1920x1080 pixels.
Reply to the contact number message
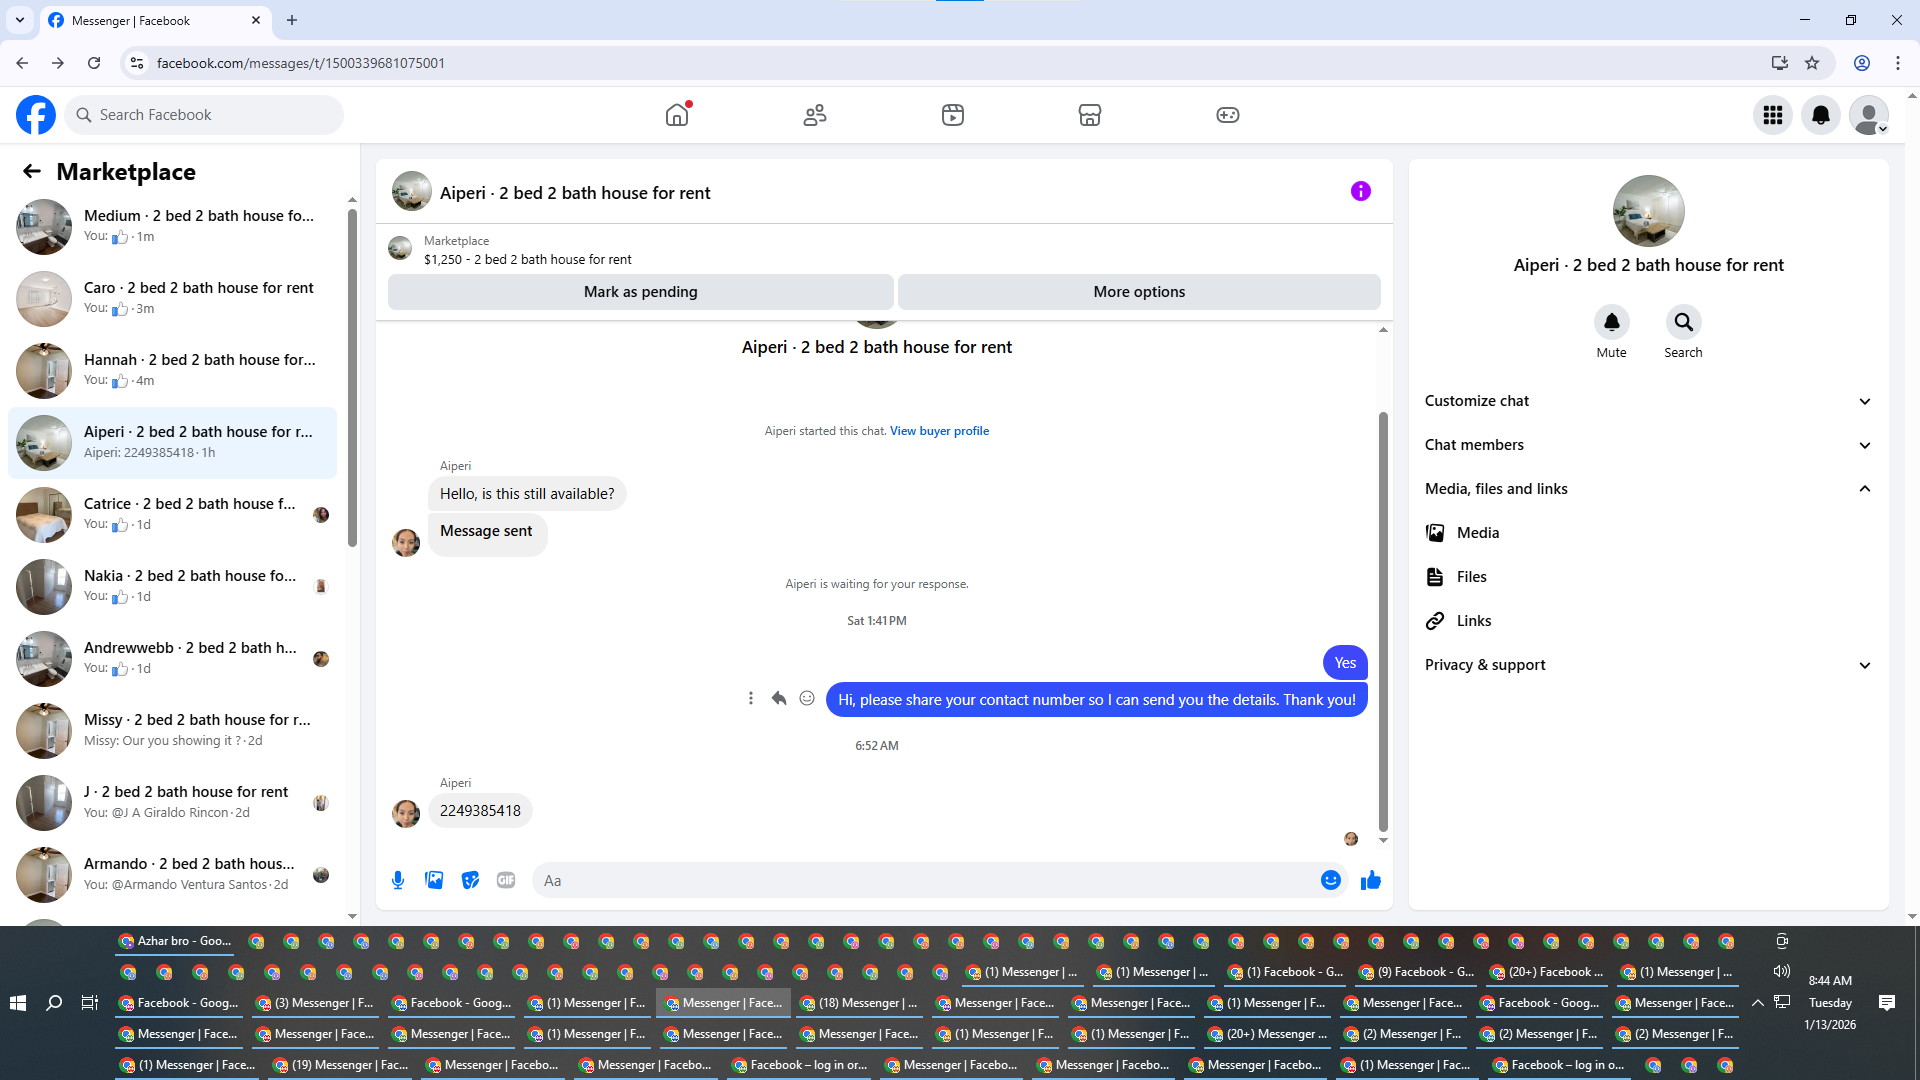coord(779,699)
